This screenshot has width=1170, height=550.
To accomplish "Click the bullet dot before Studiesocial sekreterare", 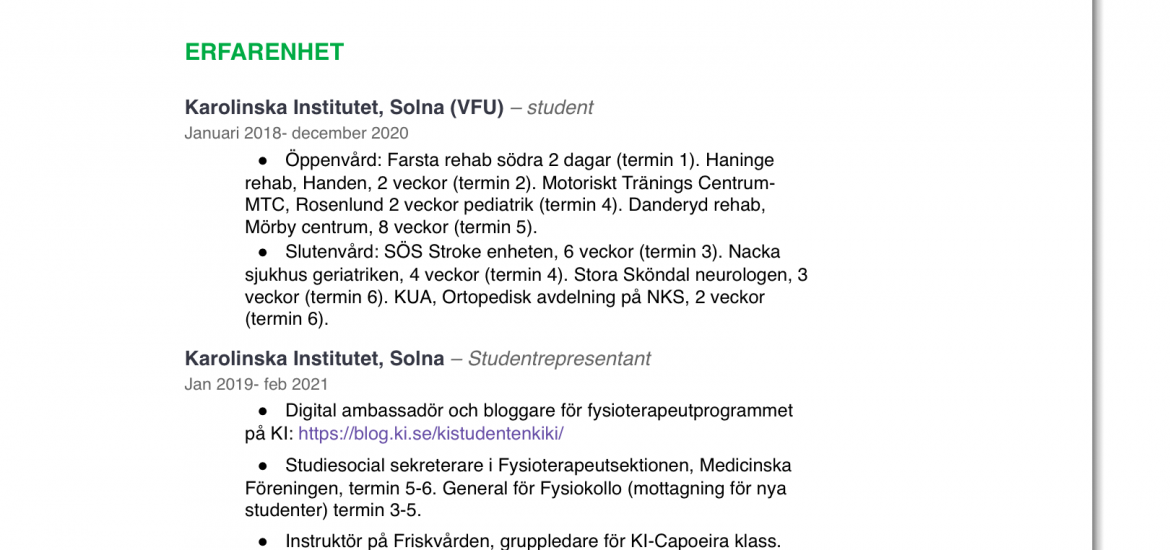I will [x=263, y=466].
